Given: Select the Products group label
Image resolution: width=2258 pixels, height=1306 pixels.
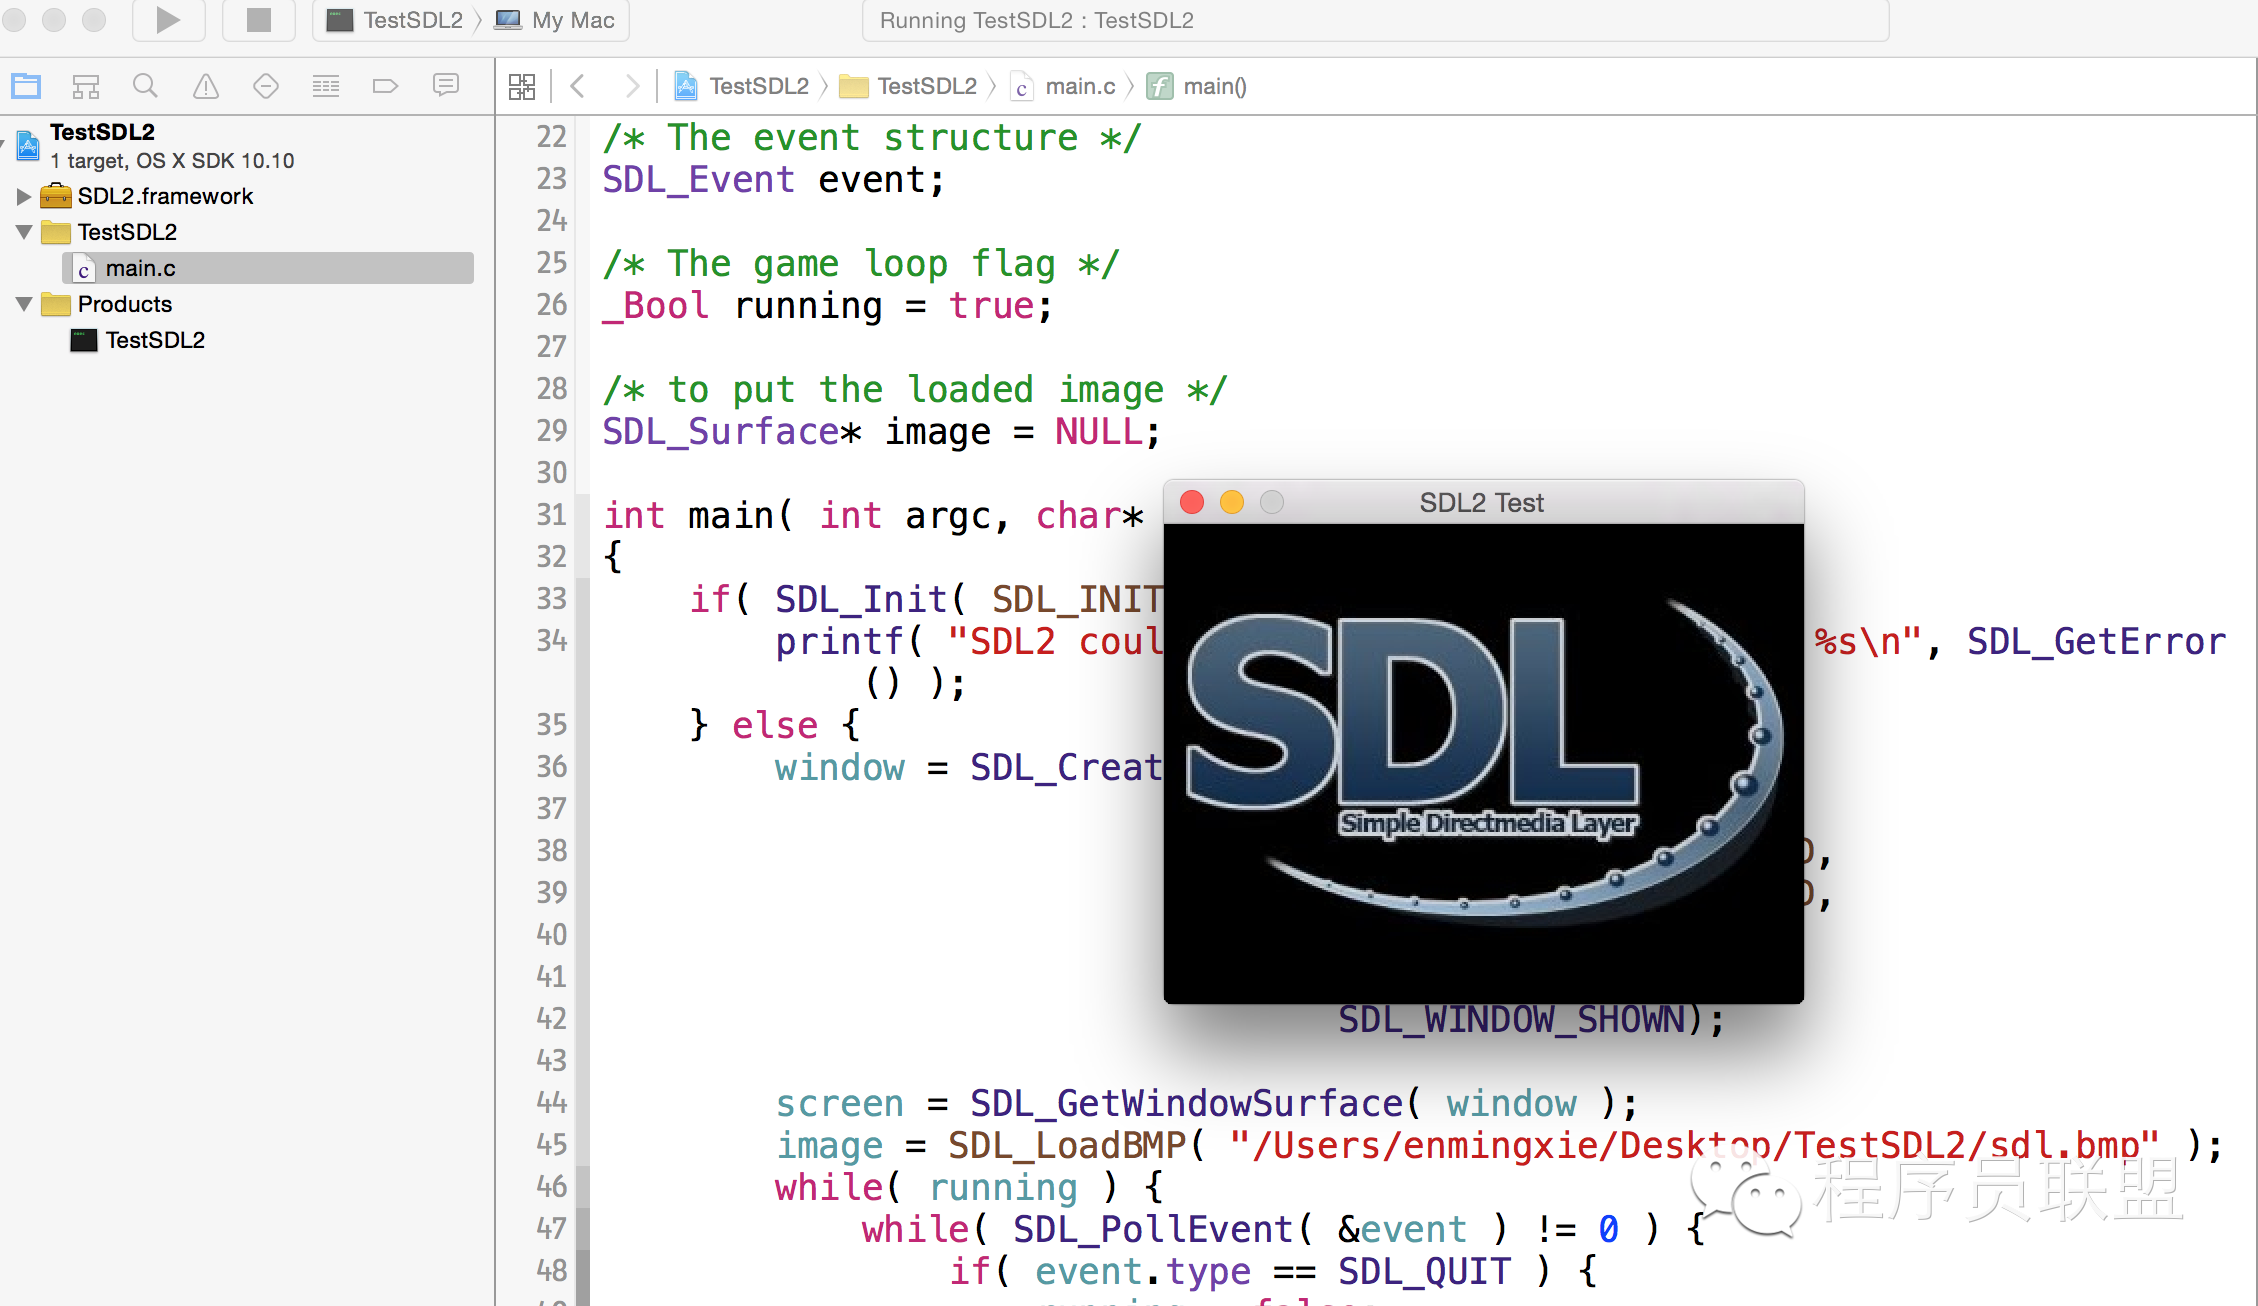Looking at the screenshot, I should click(125, 304).
